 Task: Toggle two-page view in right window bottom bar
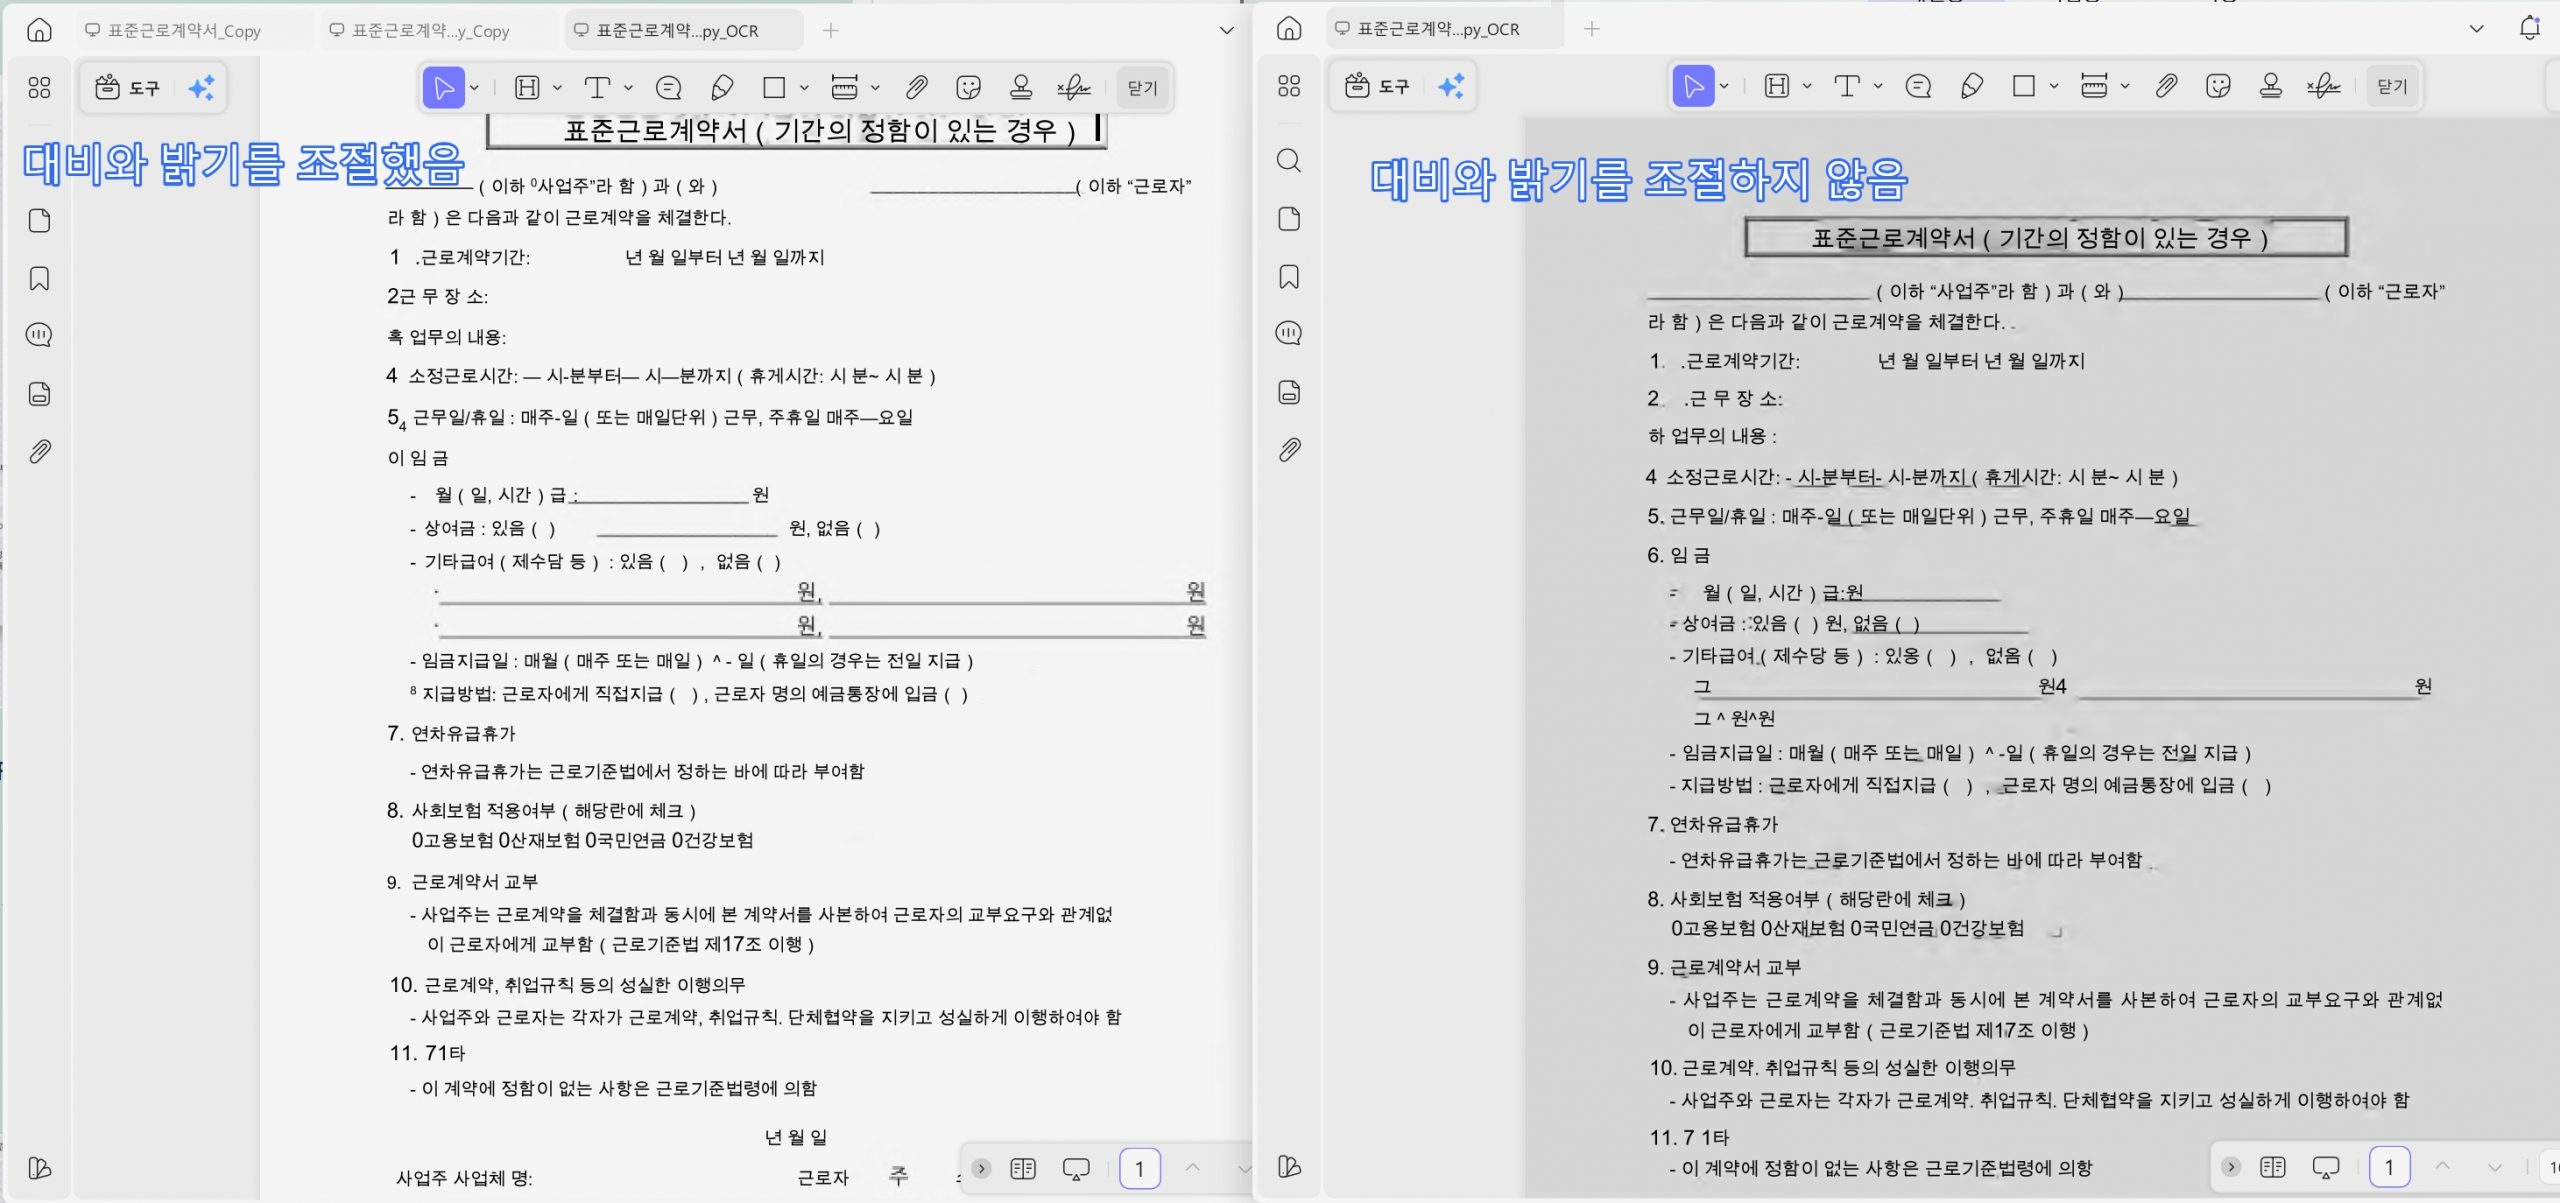coord(2273,1167)
